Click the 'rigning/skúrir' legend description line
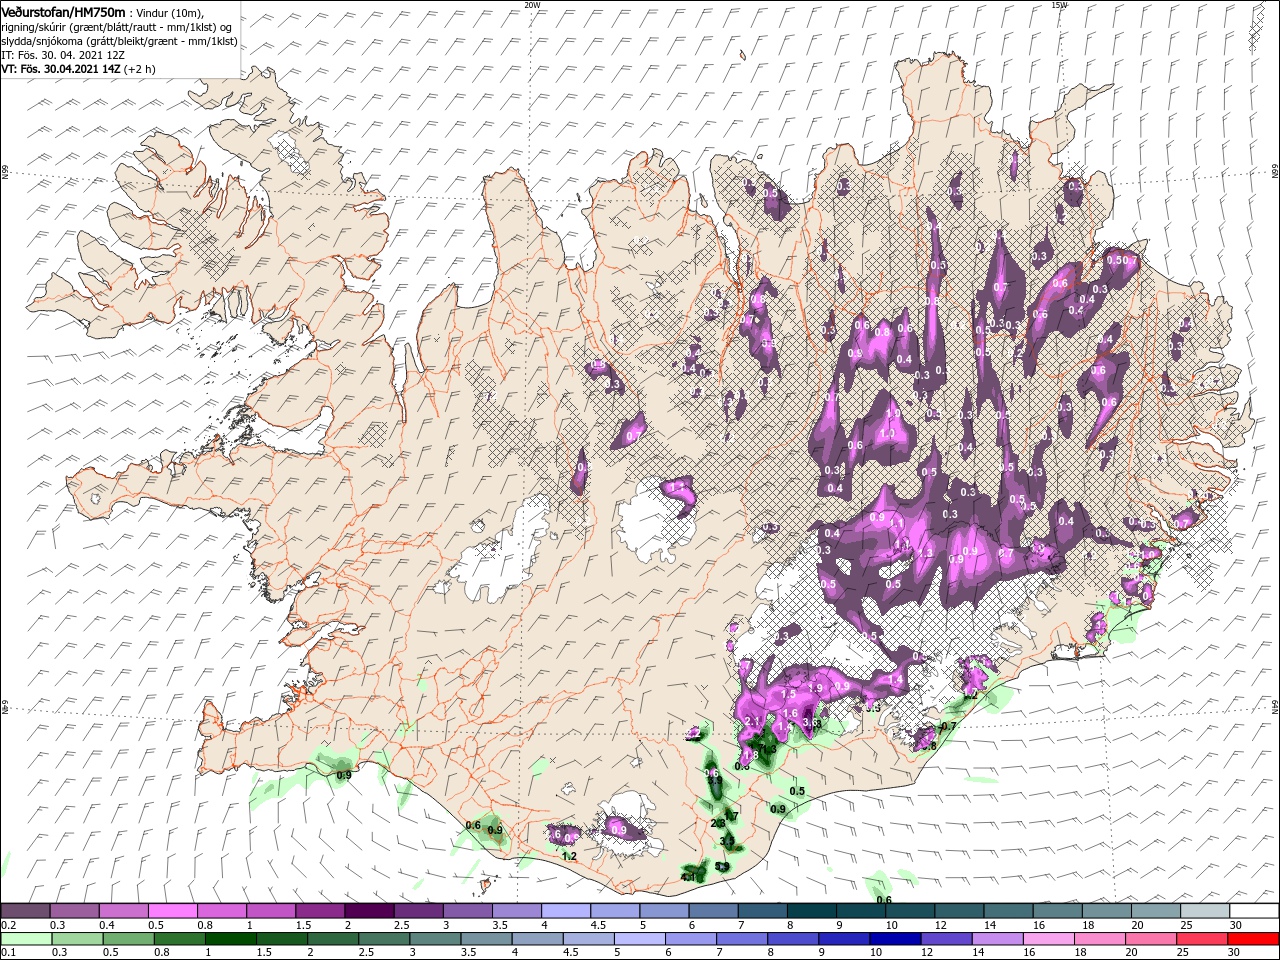This screenshot has height=960, width=1280. (116, 27)
